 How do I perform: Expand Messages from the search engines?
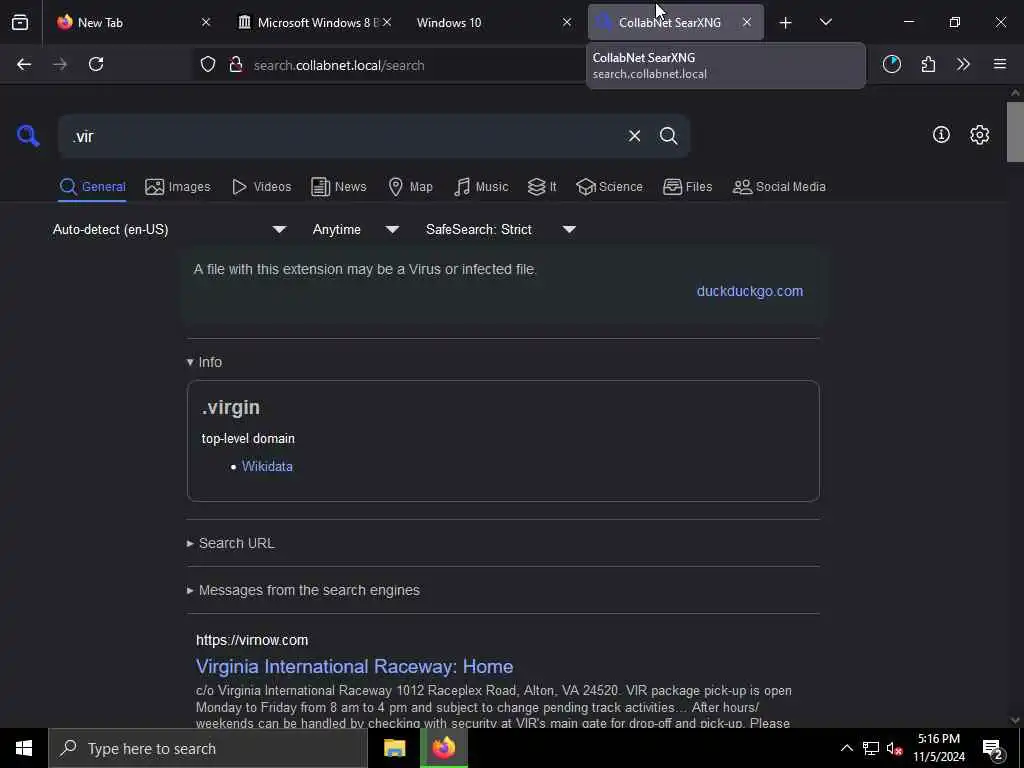(x=303, y=590)
